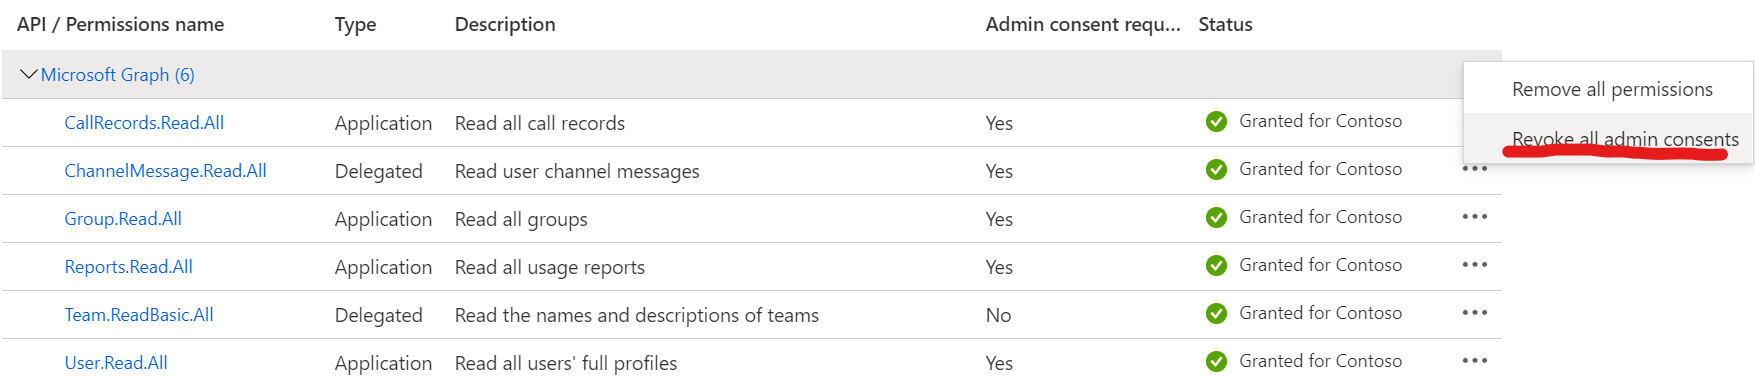1755x382 pixels.
Task: Open more options for Reports.Read.All row
Action: [x=1474, y=265]
